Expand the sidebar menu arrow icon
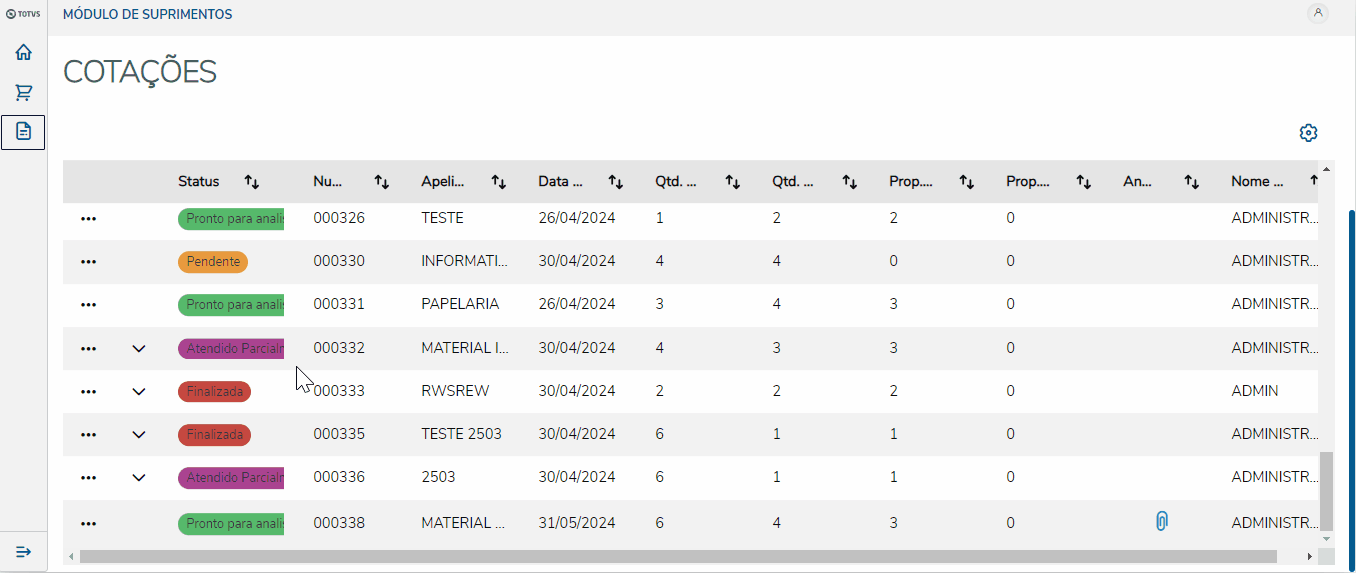The height and width of the screenshot is (573, 1356). (x=23, y=552)
